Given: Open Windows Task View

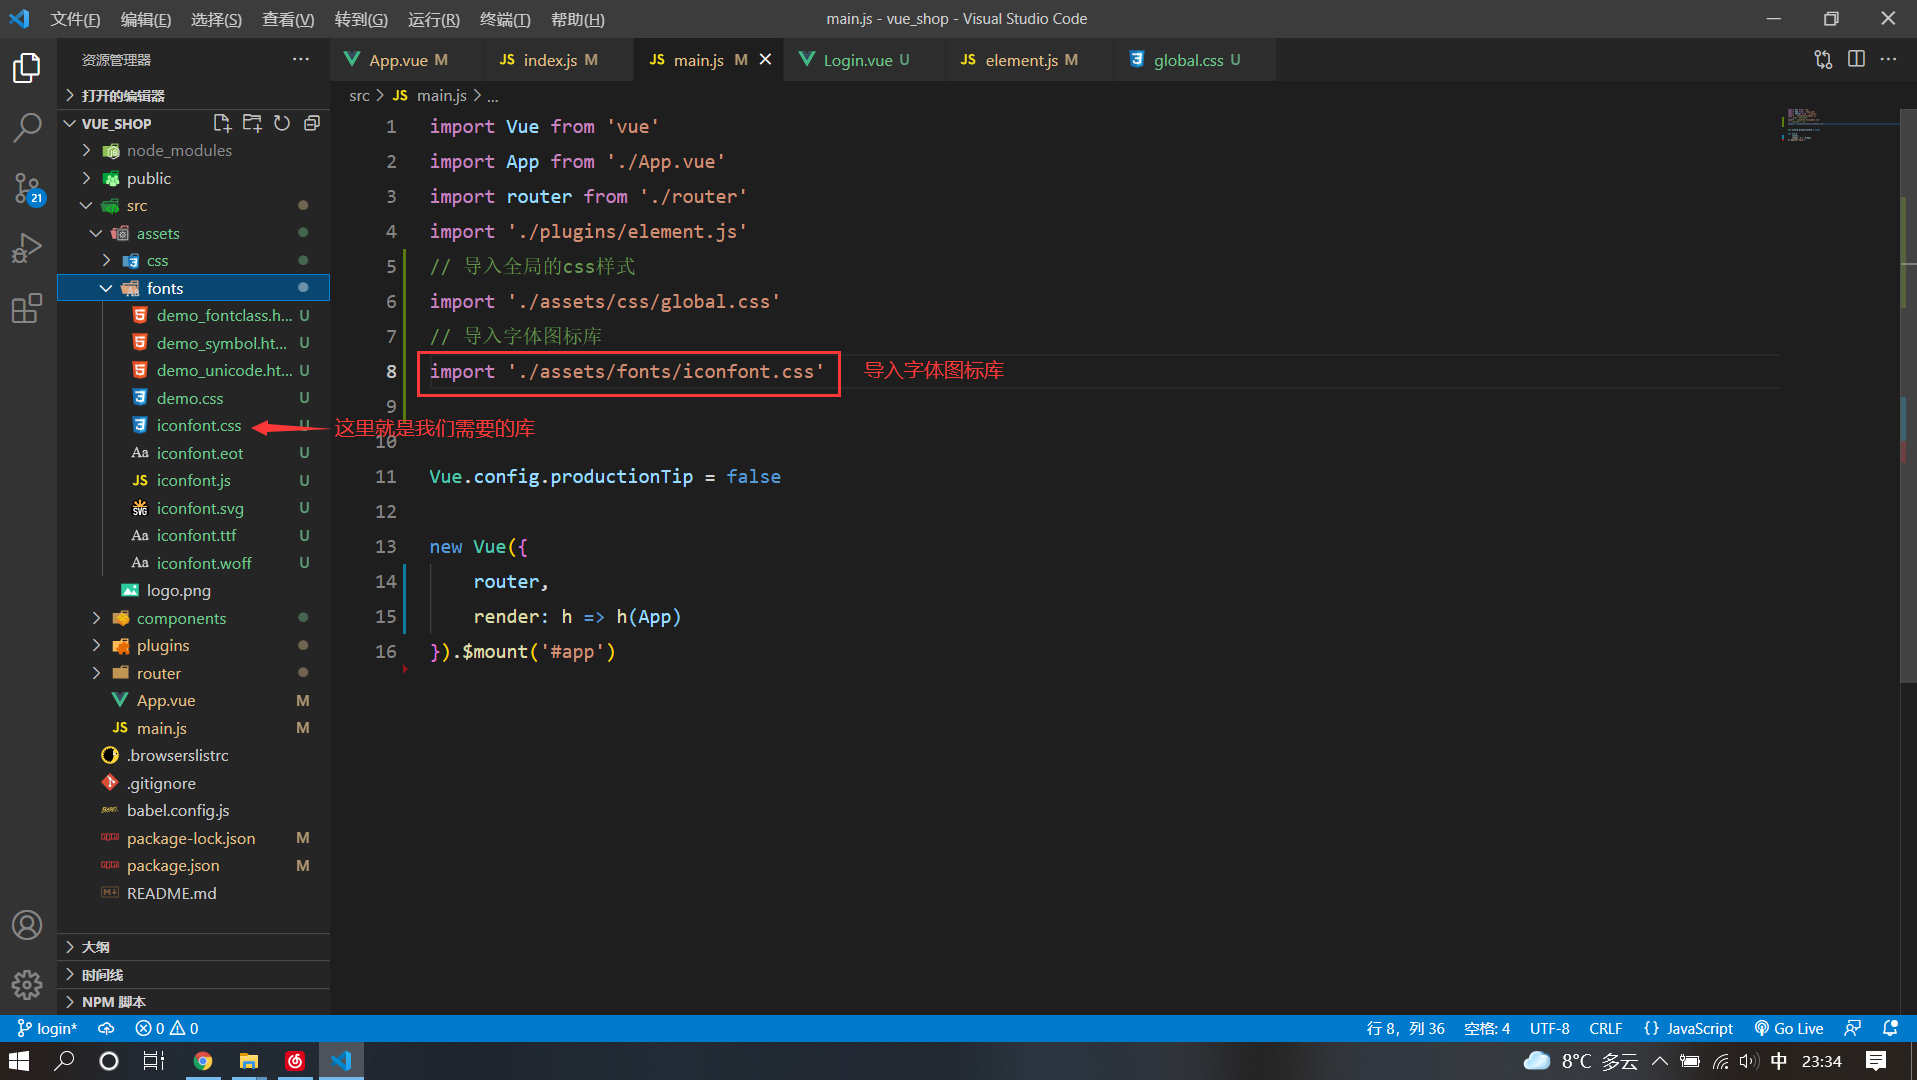Looking at the screenshot, I should coord(154,1061).
